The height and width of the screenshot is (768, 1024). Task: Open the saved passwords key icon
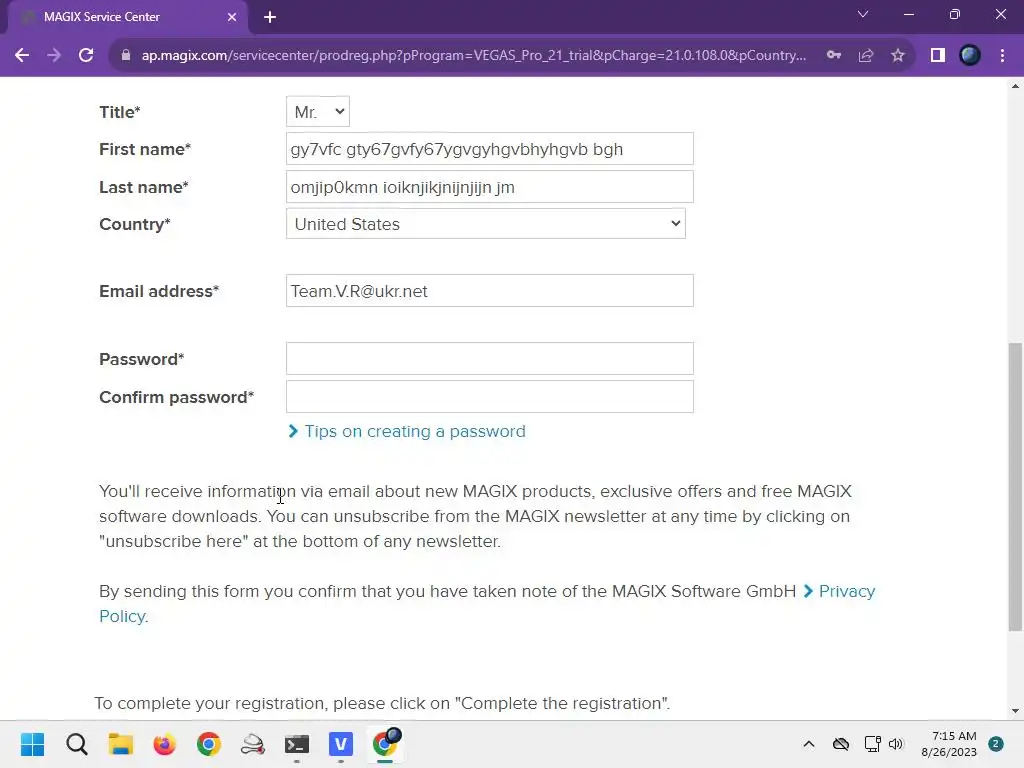[834, 56]
